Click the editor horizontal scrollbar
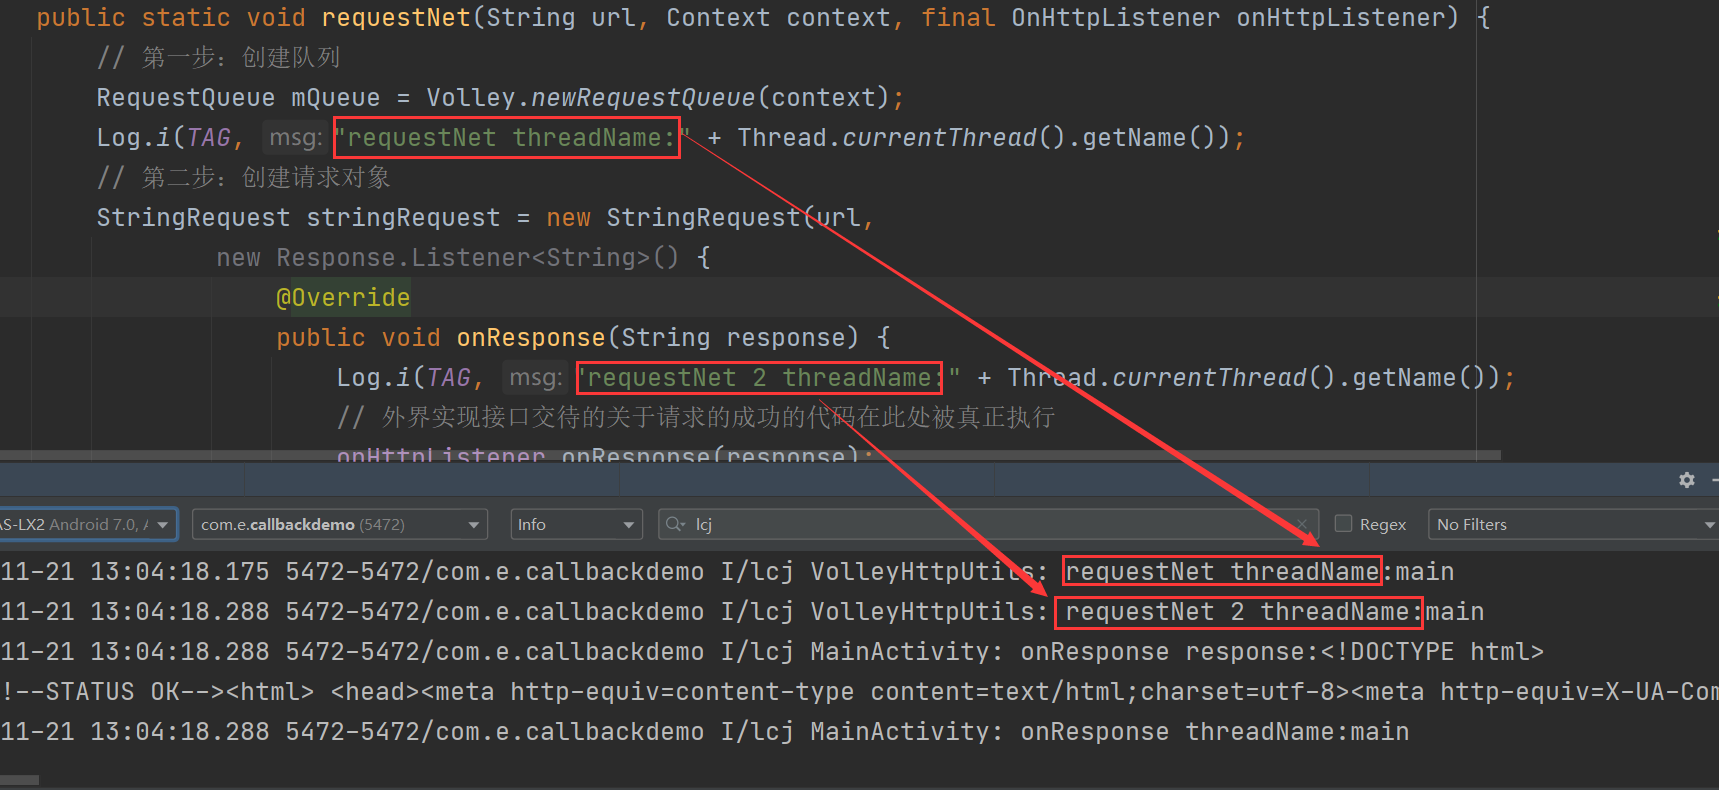Screen dimensions: 1719x790 (x=750, y=455)
